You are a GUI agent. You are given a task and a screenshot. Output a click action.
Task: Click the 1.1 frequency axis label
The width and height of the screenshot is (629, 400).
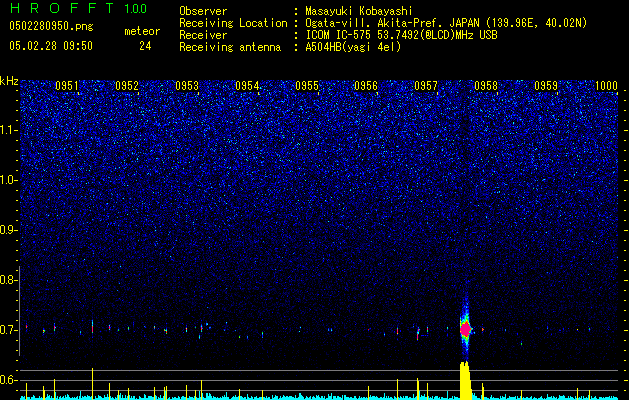click(9, 130)
